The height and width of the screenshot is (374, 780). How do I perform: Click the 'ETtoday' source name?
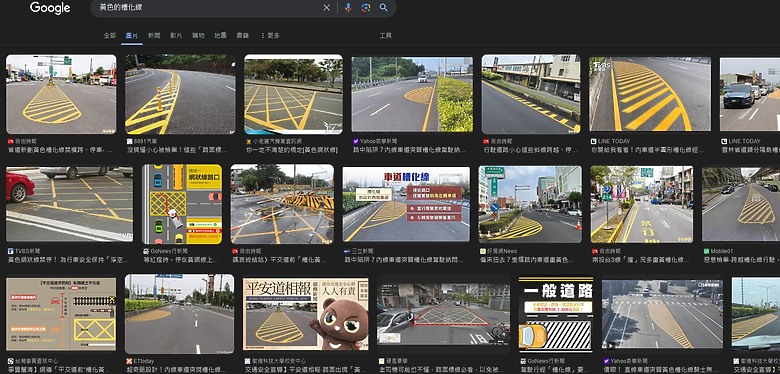(144, 361)
